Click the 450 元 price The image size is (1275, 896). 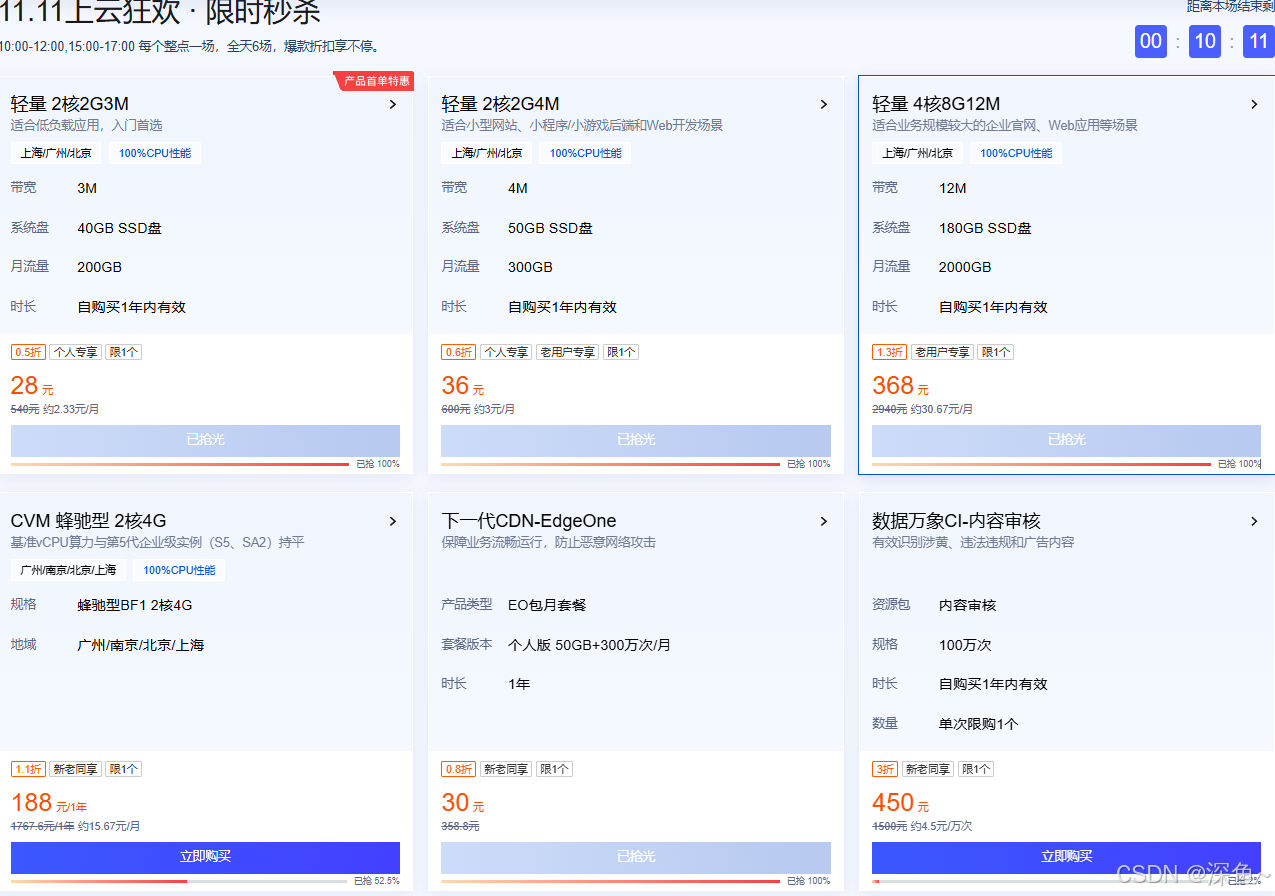[x=900, y=803]
